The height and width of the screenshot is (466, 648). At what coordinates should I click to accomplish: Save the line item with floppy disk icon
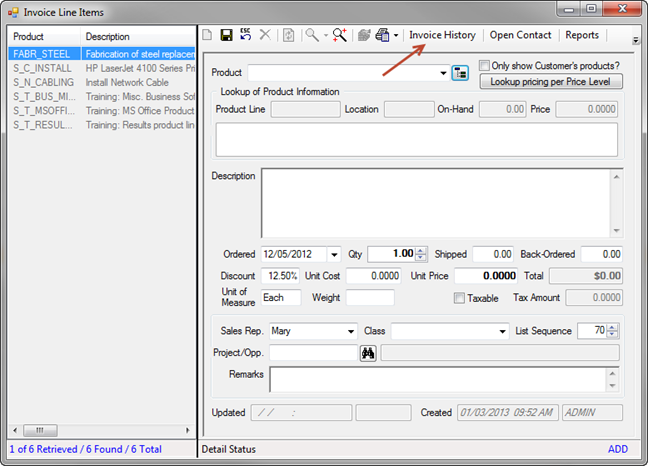226,35
